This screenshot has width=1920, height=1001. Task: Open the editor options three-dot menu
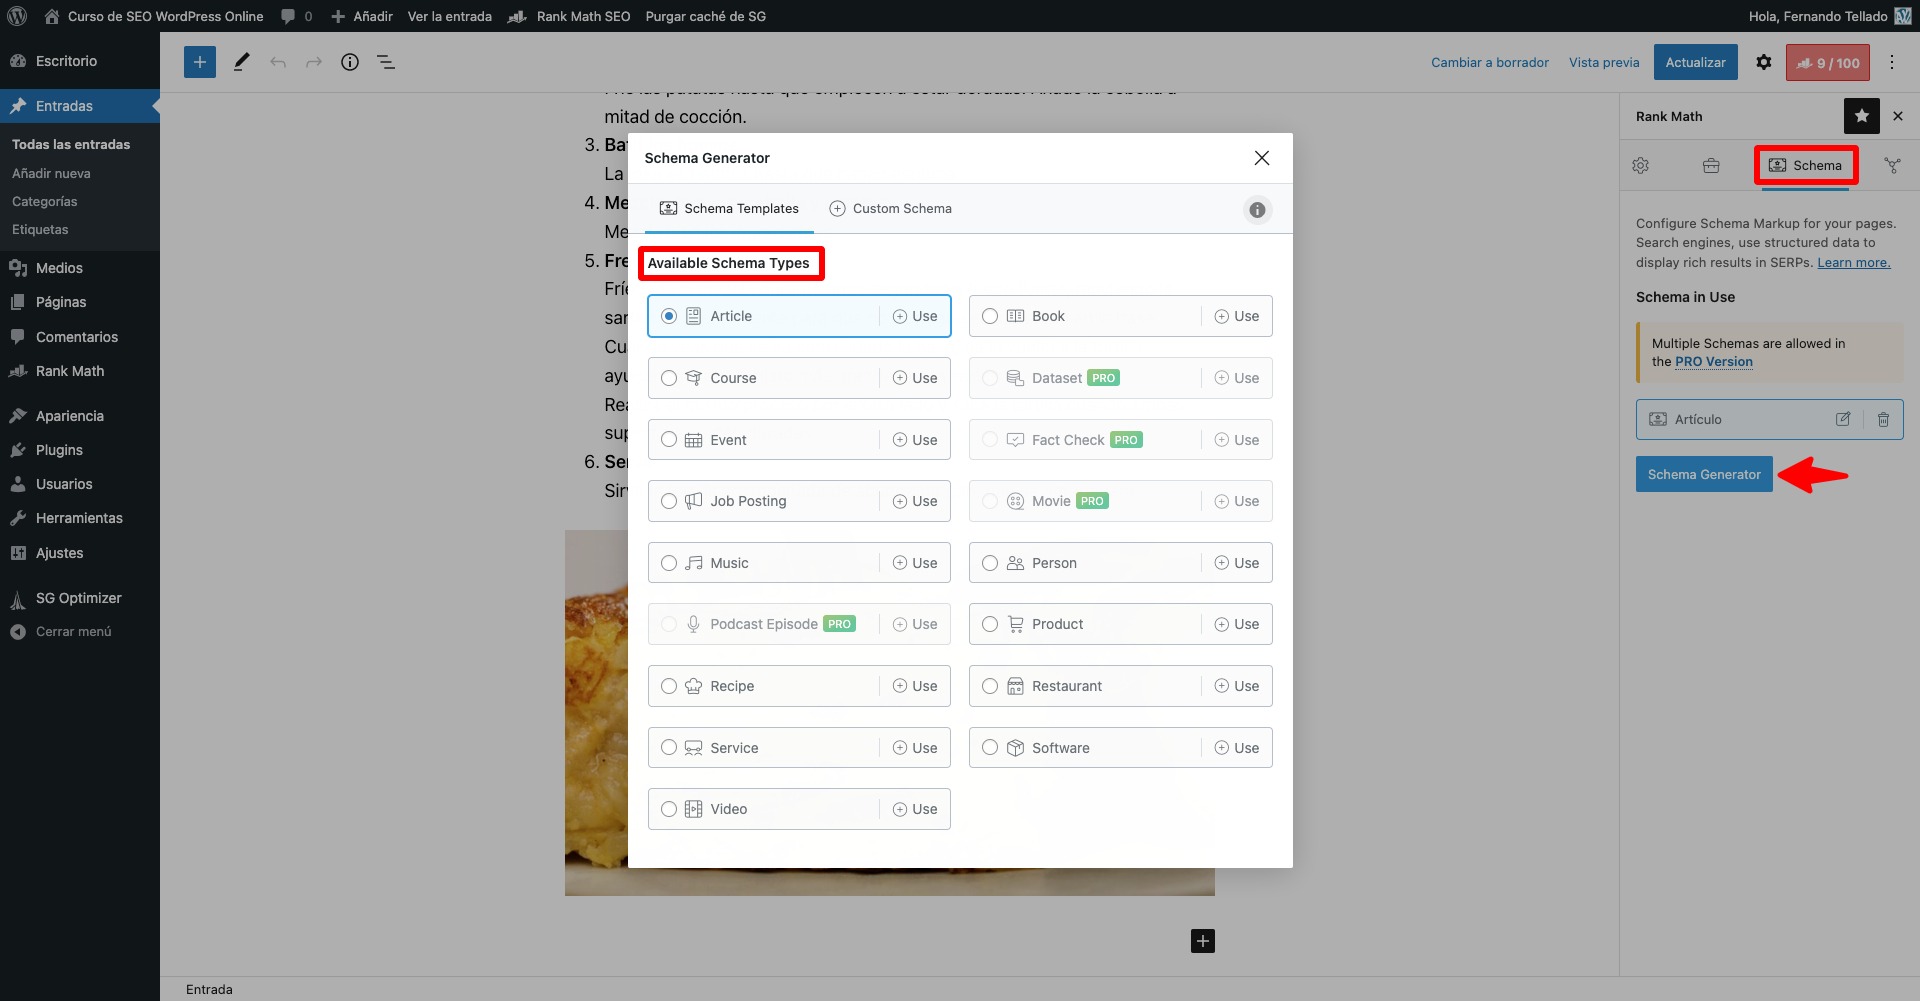pos(1892,61)
